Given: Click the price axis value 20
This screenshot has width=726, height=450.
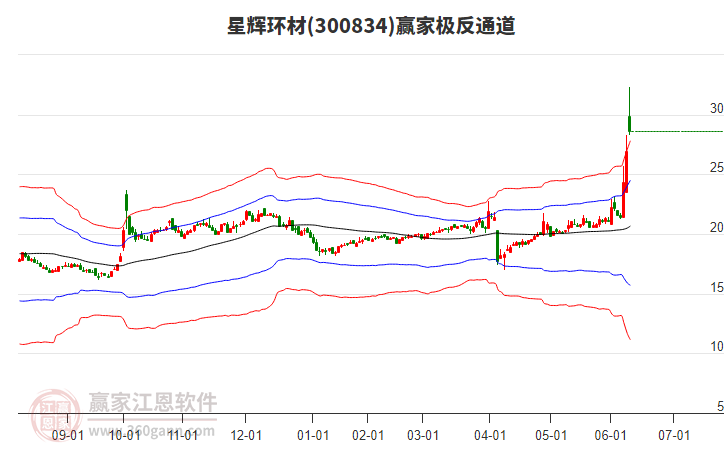Looking at the screenshot, I should [716, 227].
